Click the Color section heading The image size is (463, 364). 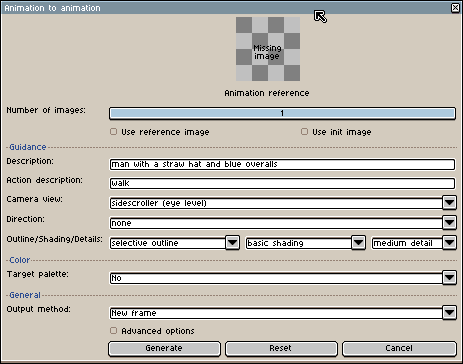[x=20, y=260]
